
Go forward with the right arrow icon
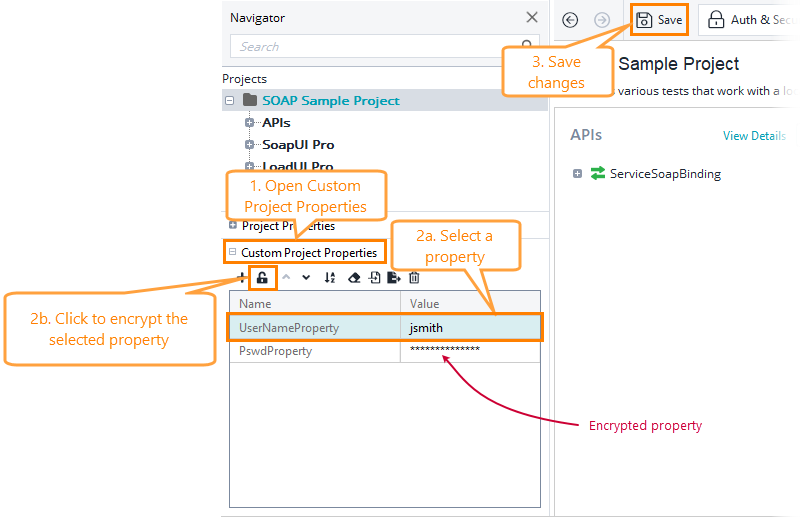point(602,20)
